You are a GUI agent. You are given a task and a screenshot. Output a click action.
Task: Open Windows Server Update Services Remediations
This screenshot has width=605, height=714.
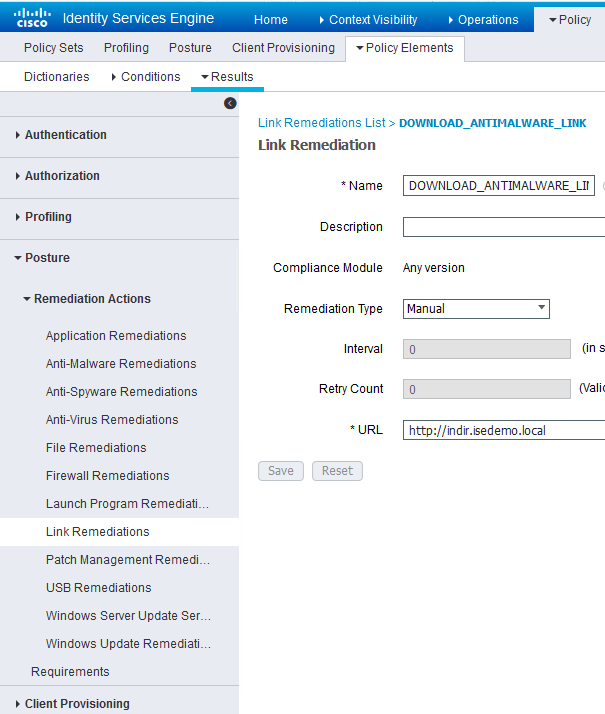(128, 616)
